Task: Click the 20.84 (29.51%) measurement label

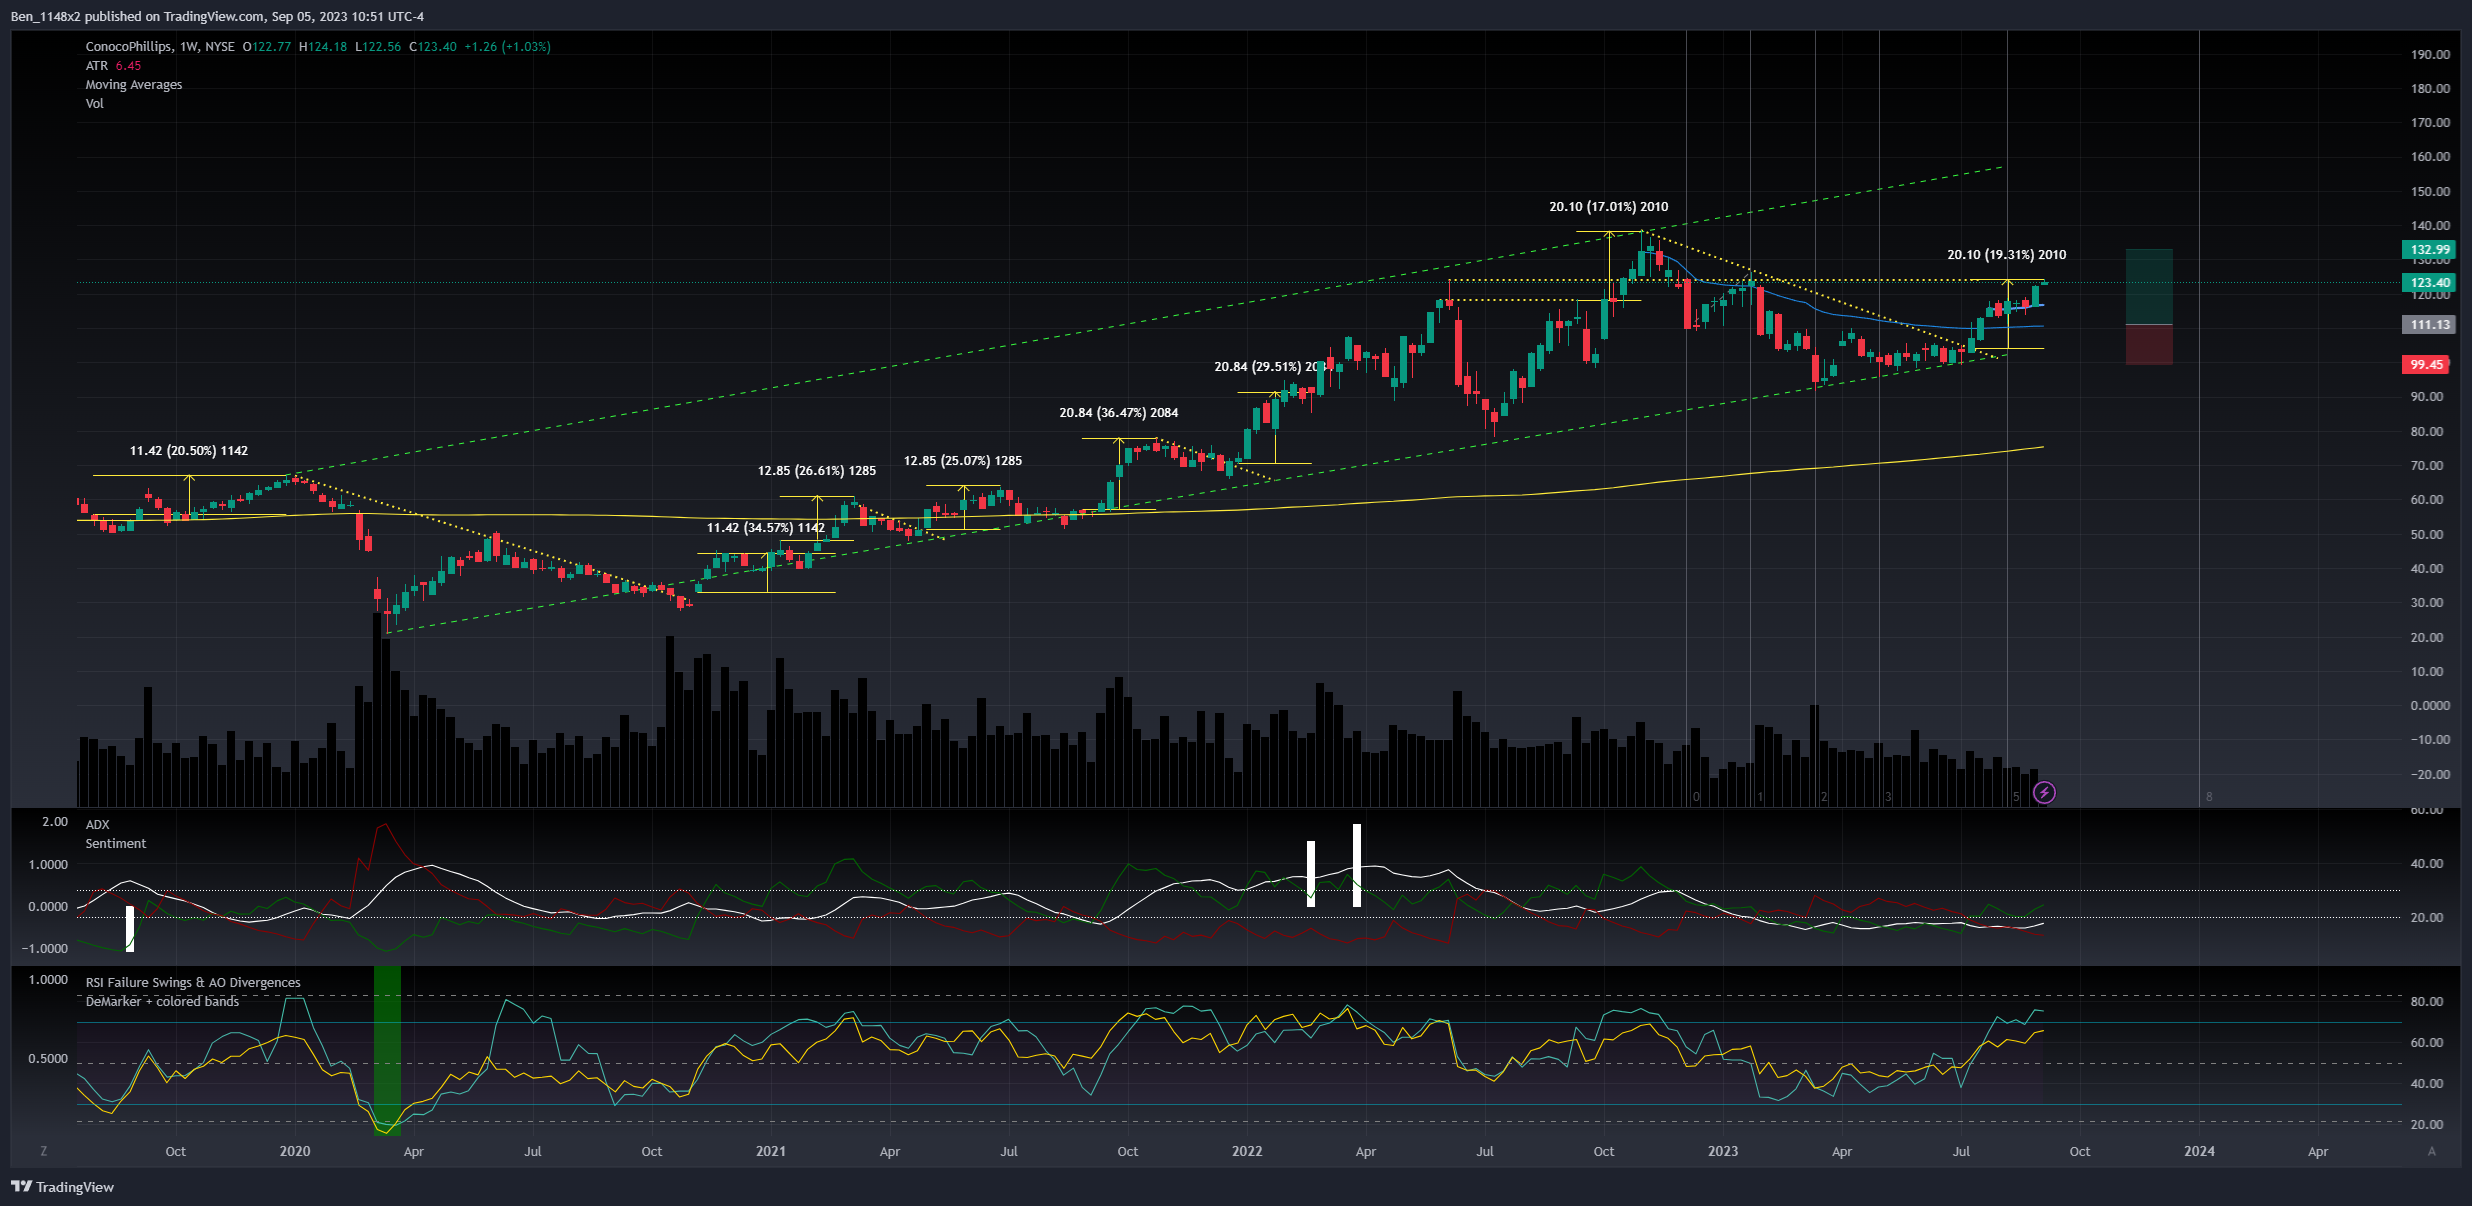Action: (x=1270, y=367)
